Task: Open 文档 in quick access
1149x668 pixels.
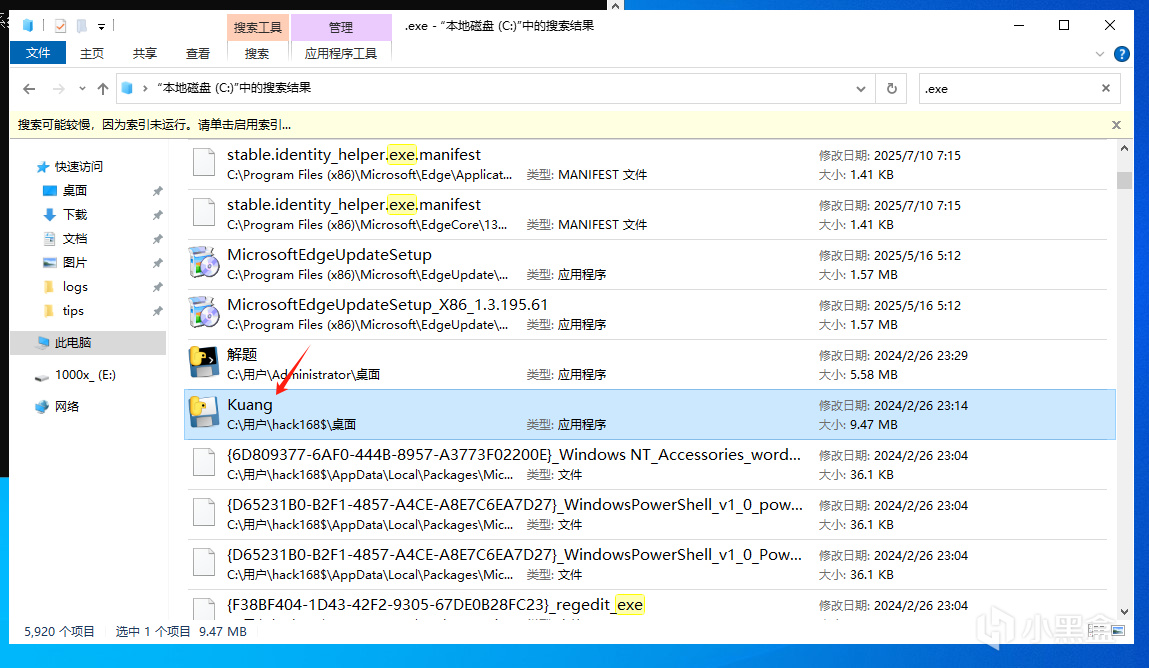Action: [x=74, y=239]
